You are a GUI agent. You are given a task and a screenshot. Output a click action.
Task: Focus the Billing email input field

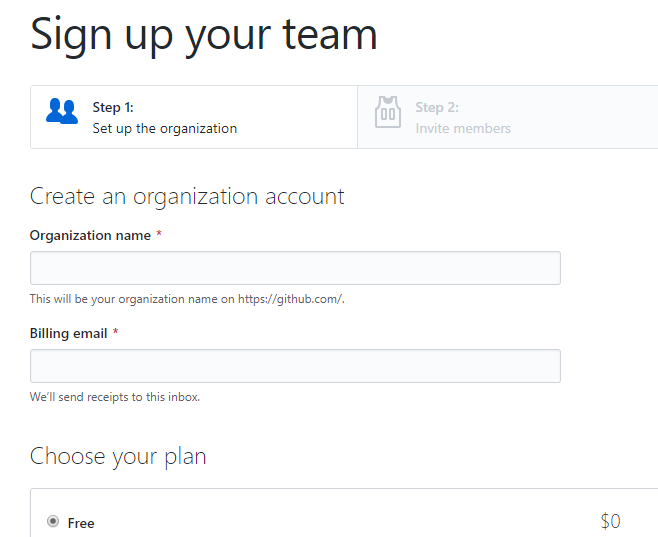295,366
